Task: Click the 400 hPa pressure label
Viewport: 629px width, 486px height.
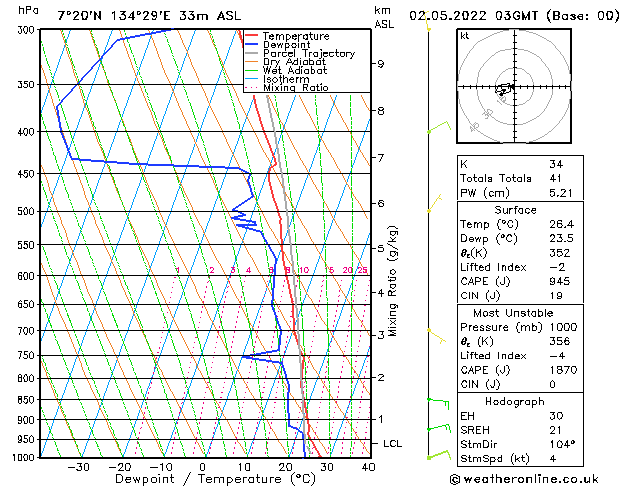Action: tap(28, 132)
